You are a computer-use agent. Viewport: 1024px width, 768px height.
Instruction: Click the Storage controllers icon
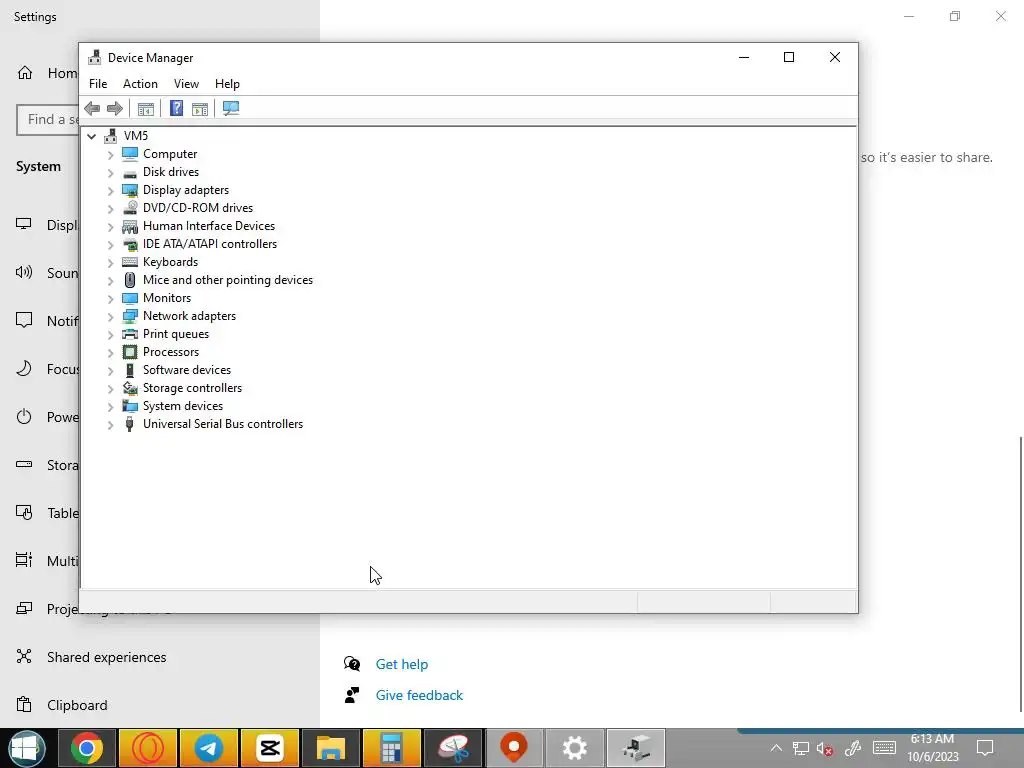click(130, 388)
